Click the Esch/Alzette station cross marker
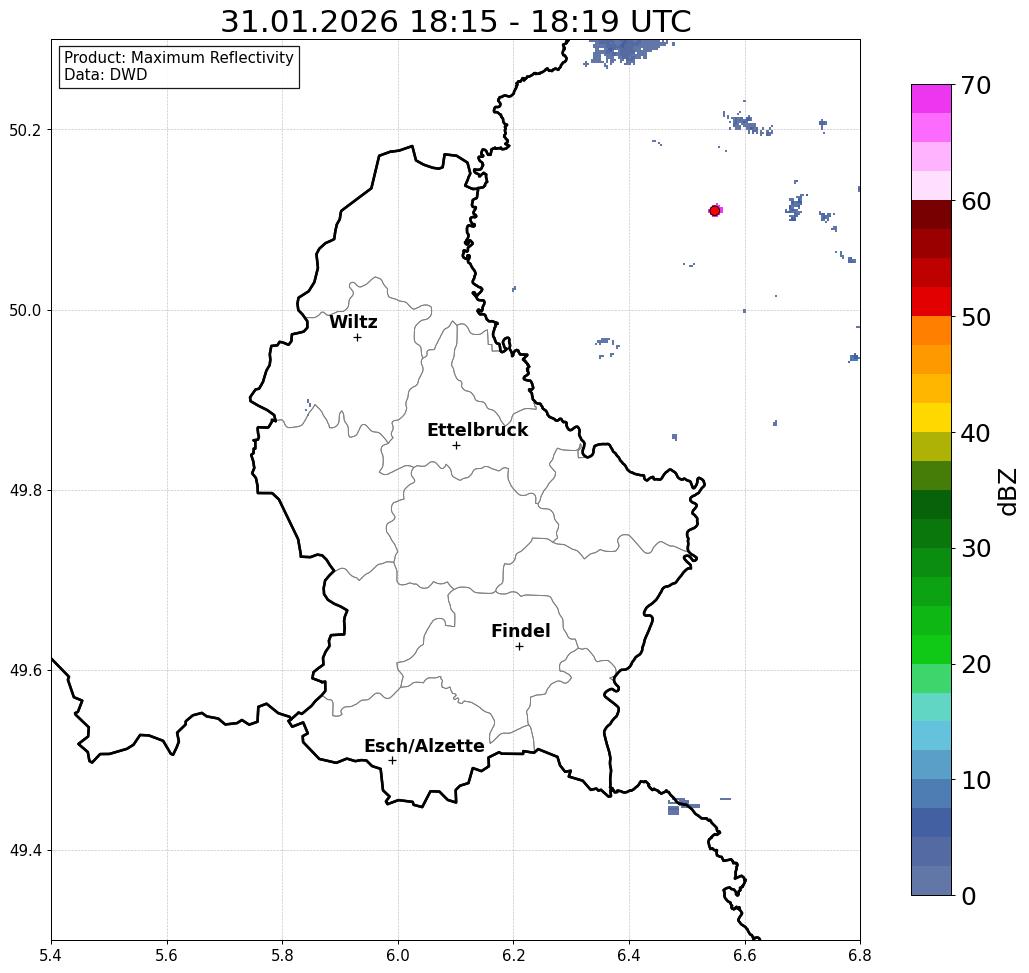The image size is (1029, 973). (392, 761)
